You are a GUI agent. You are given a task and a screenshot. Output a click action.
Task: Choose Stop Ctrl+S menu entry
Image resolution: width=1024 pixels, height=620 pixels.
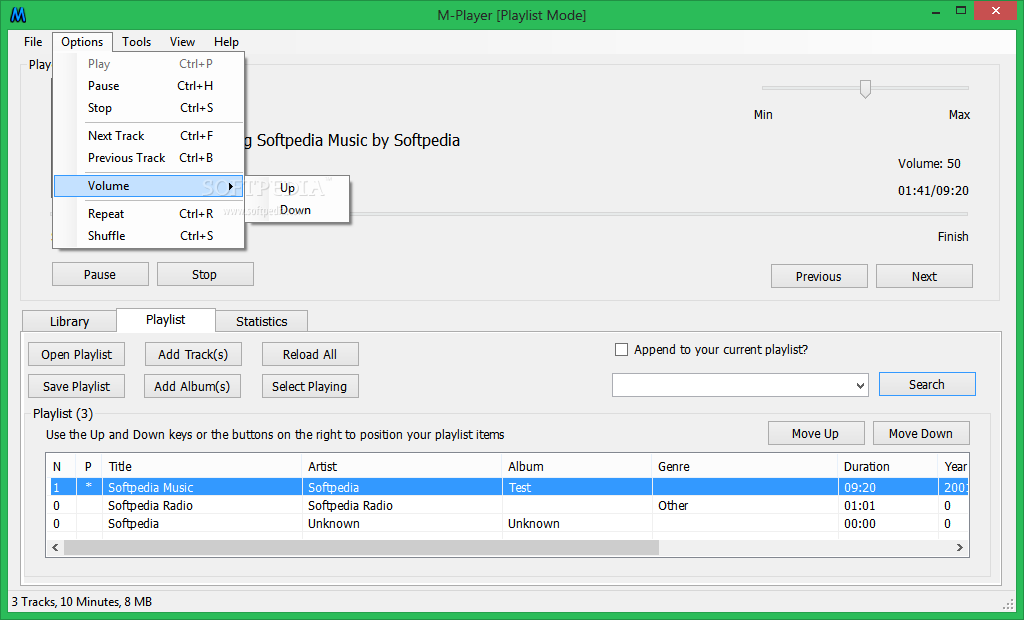149,108
